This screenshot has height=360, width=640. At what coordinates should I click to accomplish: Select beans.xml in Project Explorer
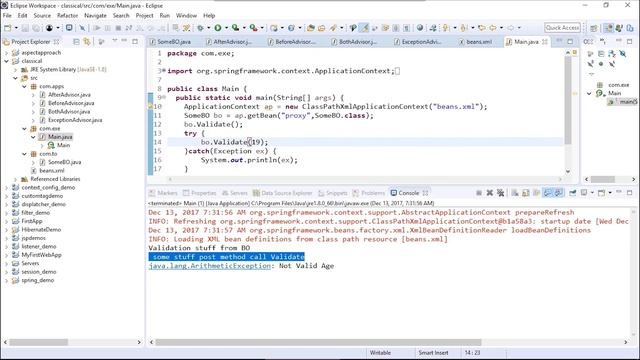tap(52, 171)
